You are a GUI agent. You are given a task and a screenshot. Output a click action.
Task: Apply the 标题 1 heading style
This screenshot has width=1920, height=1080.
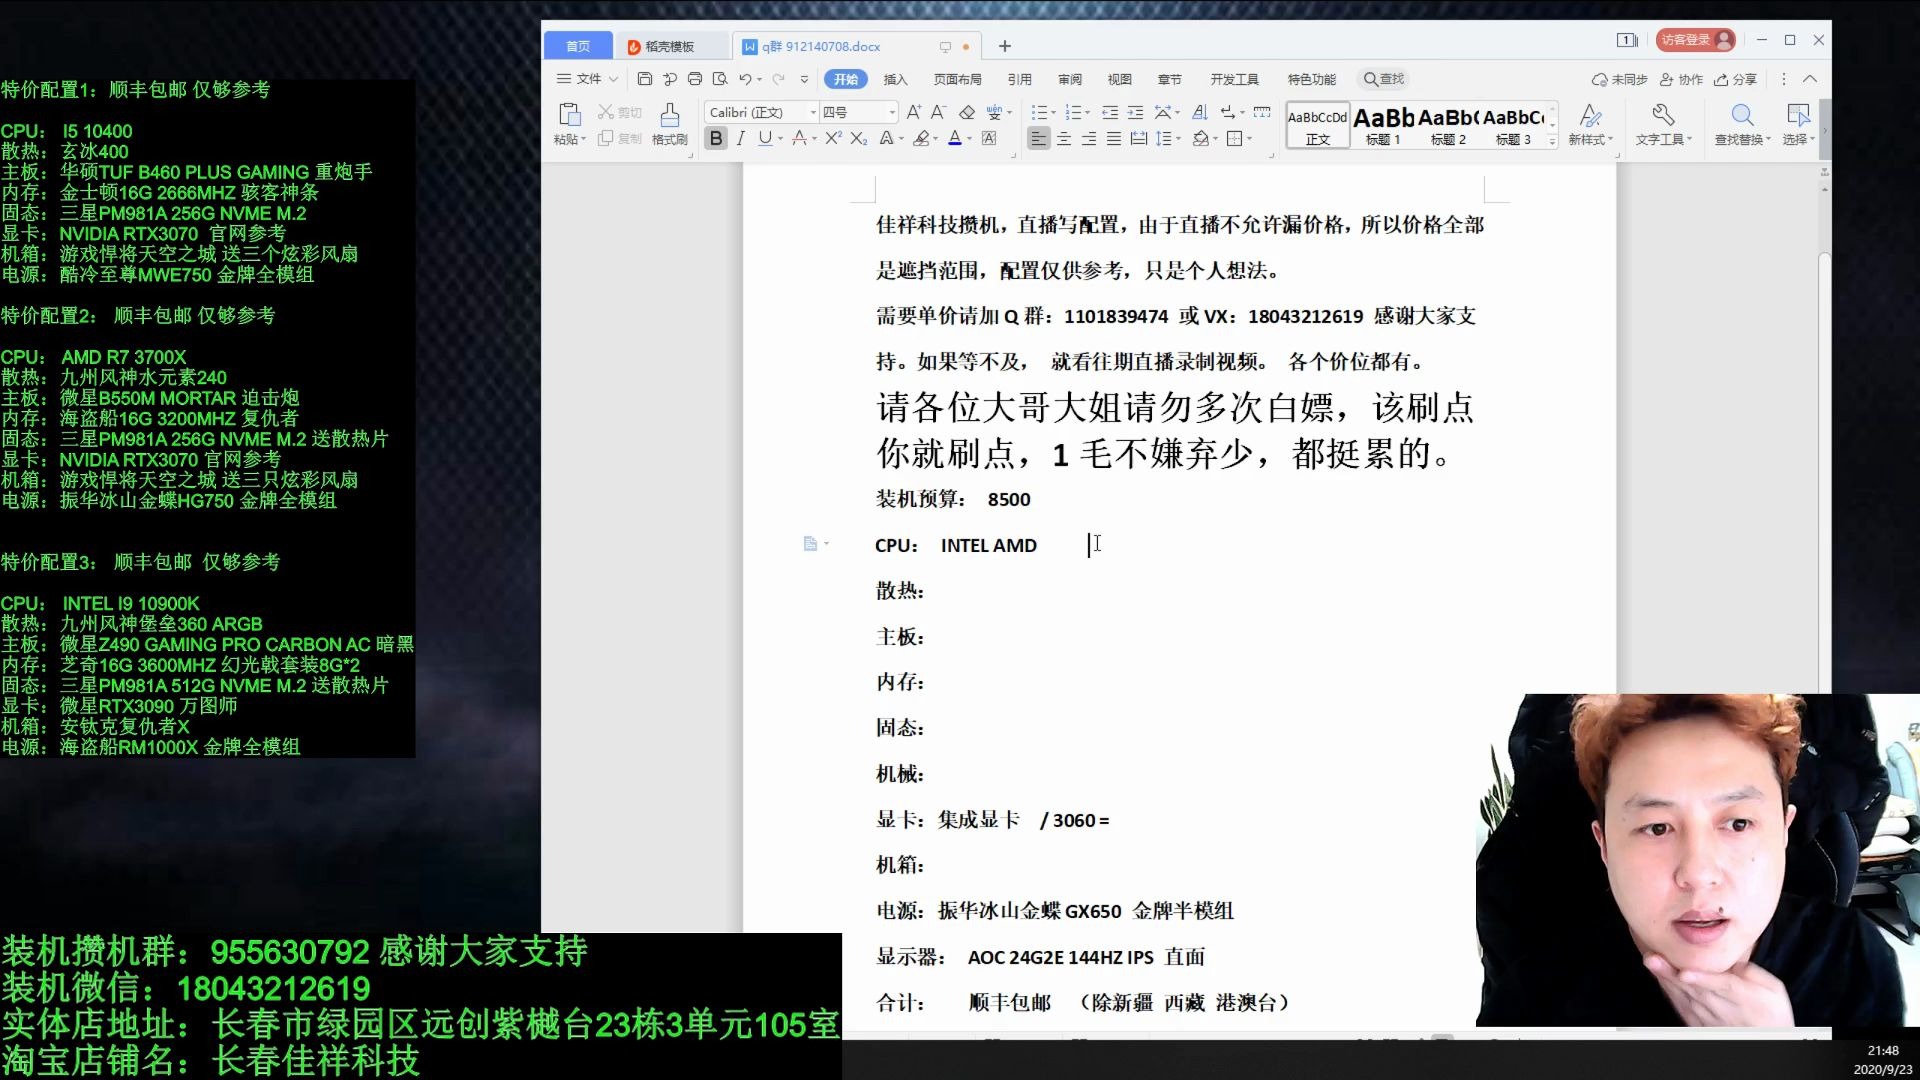point(1383,124)
